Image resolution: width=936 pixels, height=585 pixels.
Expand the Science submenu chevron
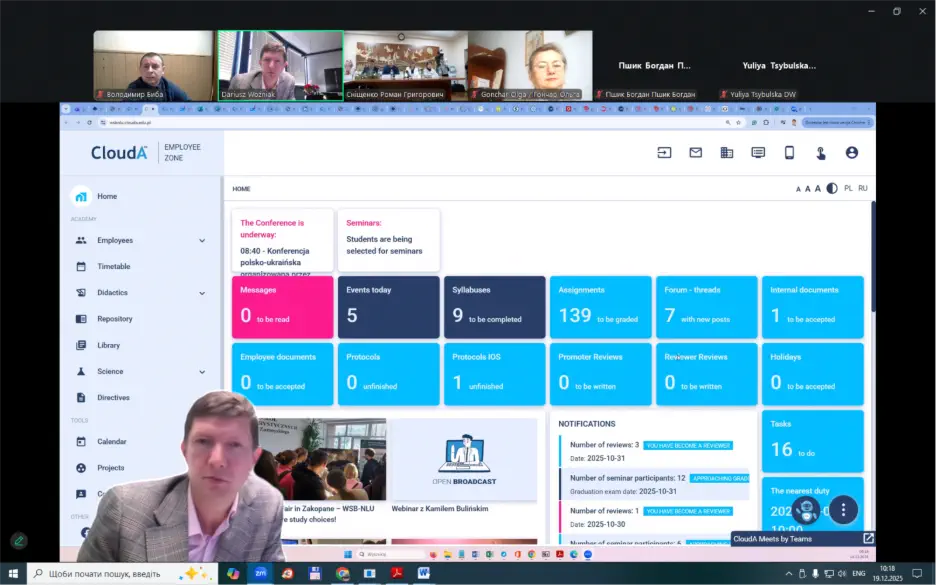[x=202, y=372]
